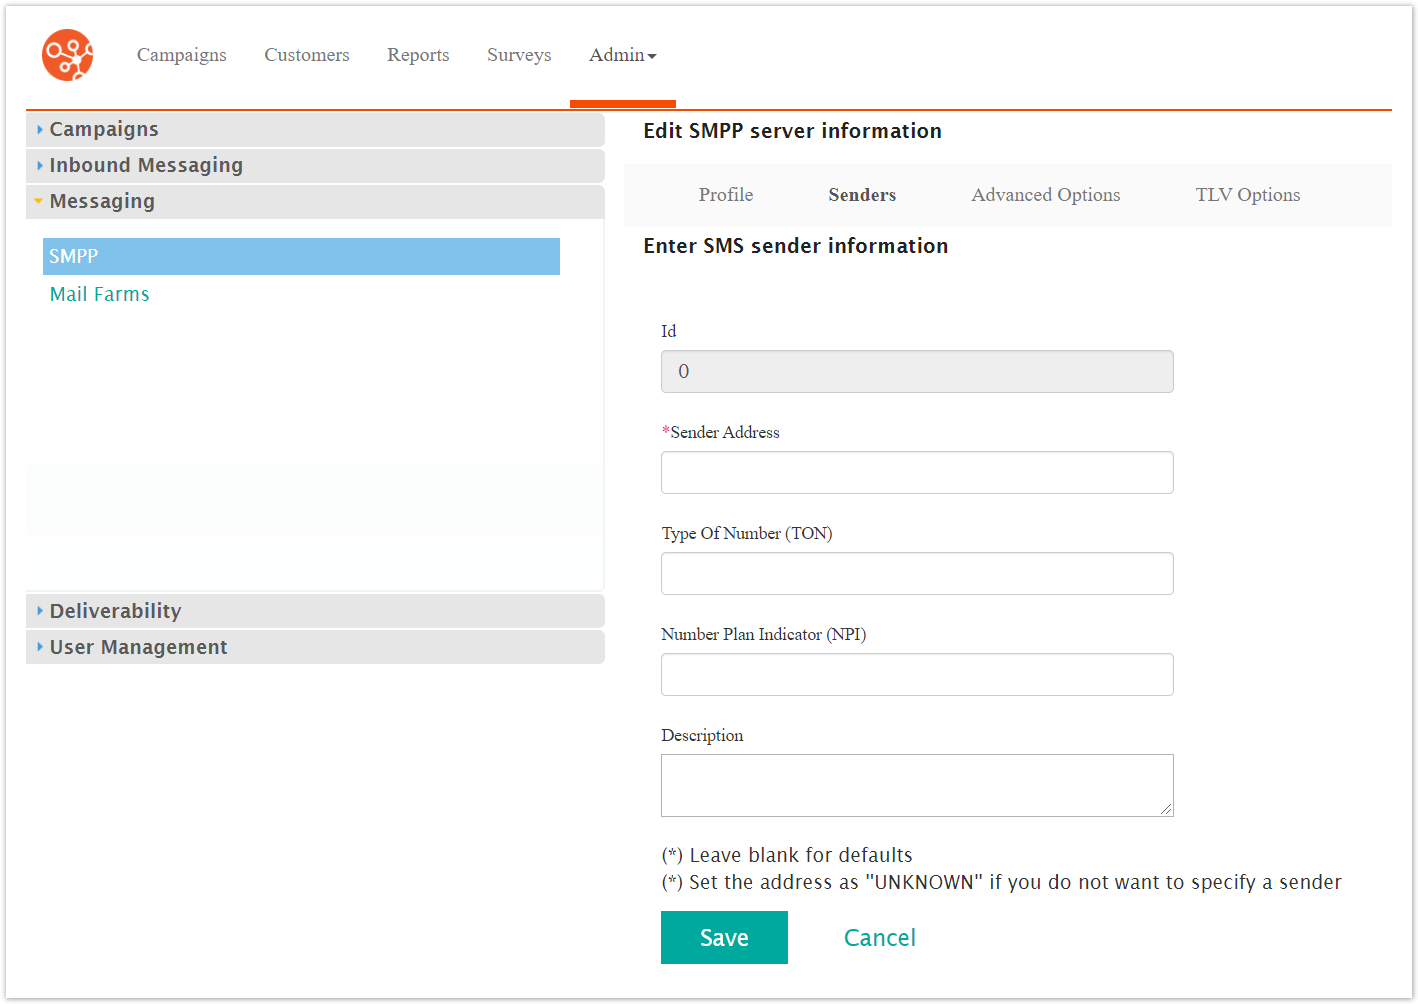Click the orange app logo icon

67,55
